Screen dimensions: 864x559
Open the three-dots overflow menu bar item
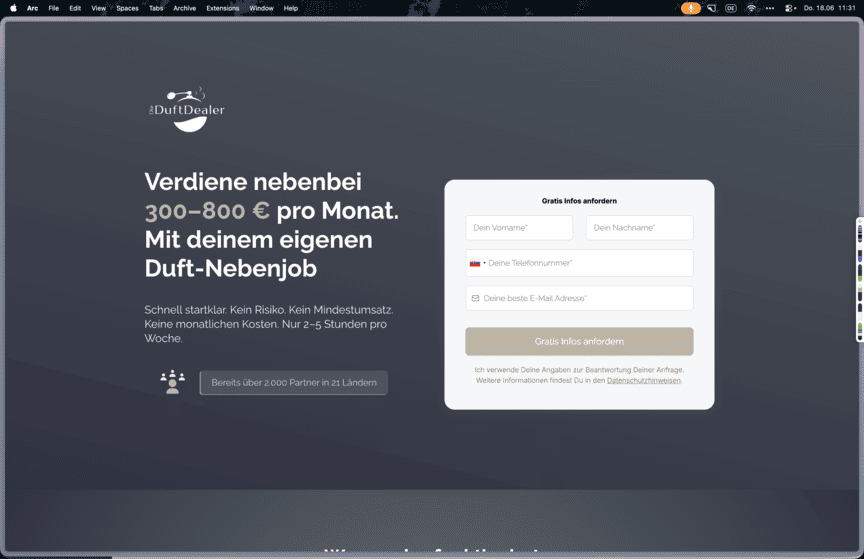[770, 8]
